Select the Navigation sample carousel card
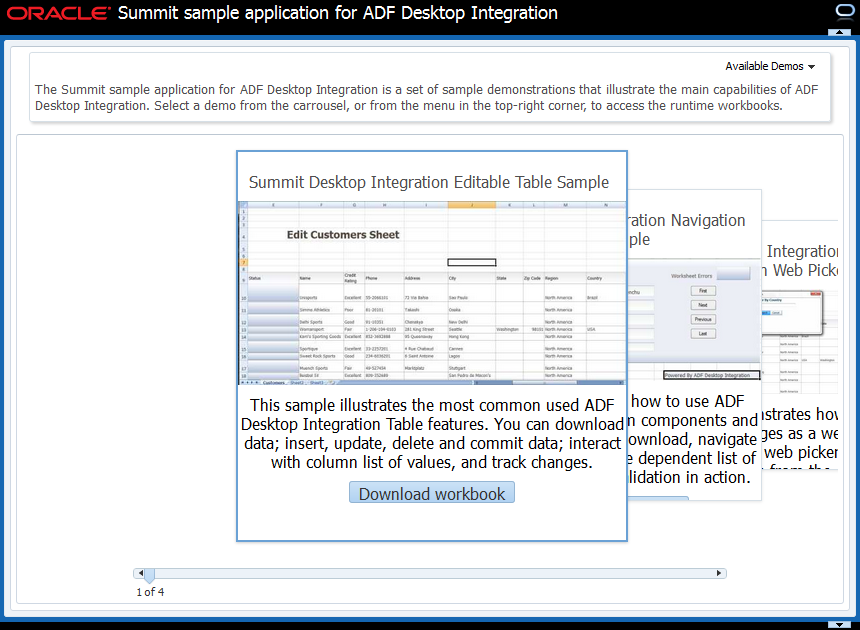The height and width of the screenshot is (630, 860). pyautogui.click(x=694, y=345)
